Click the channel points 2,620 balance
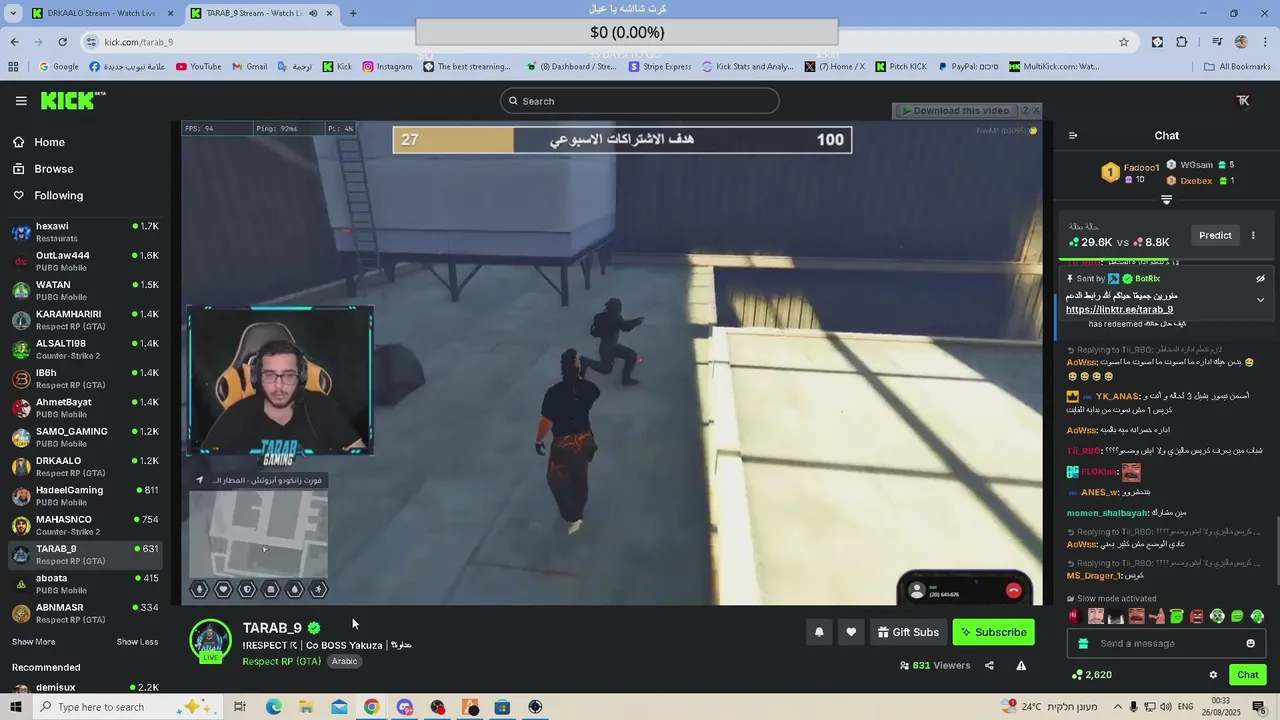The width and height of the screenshot is (1280, 720). tap(1091, 675)
